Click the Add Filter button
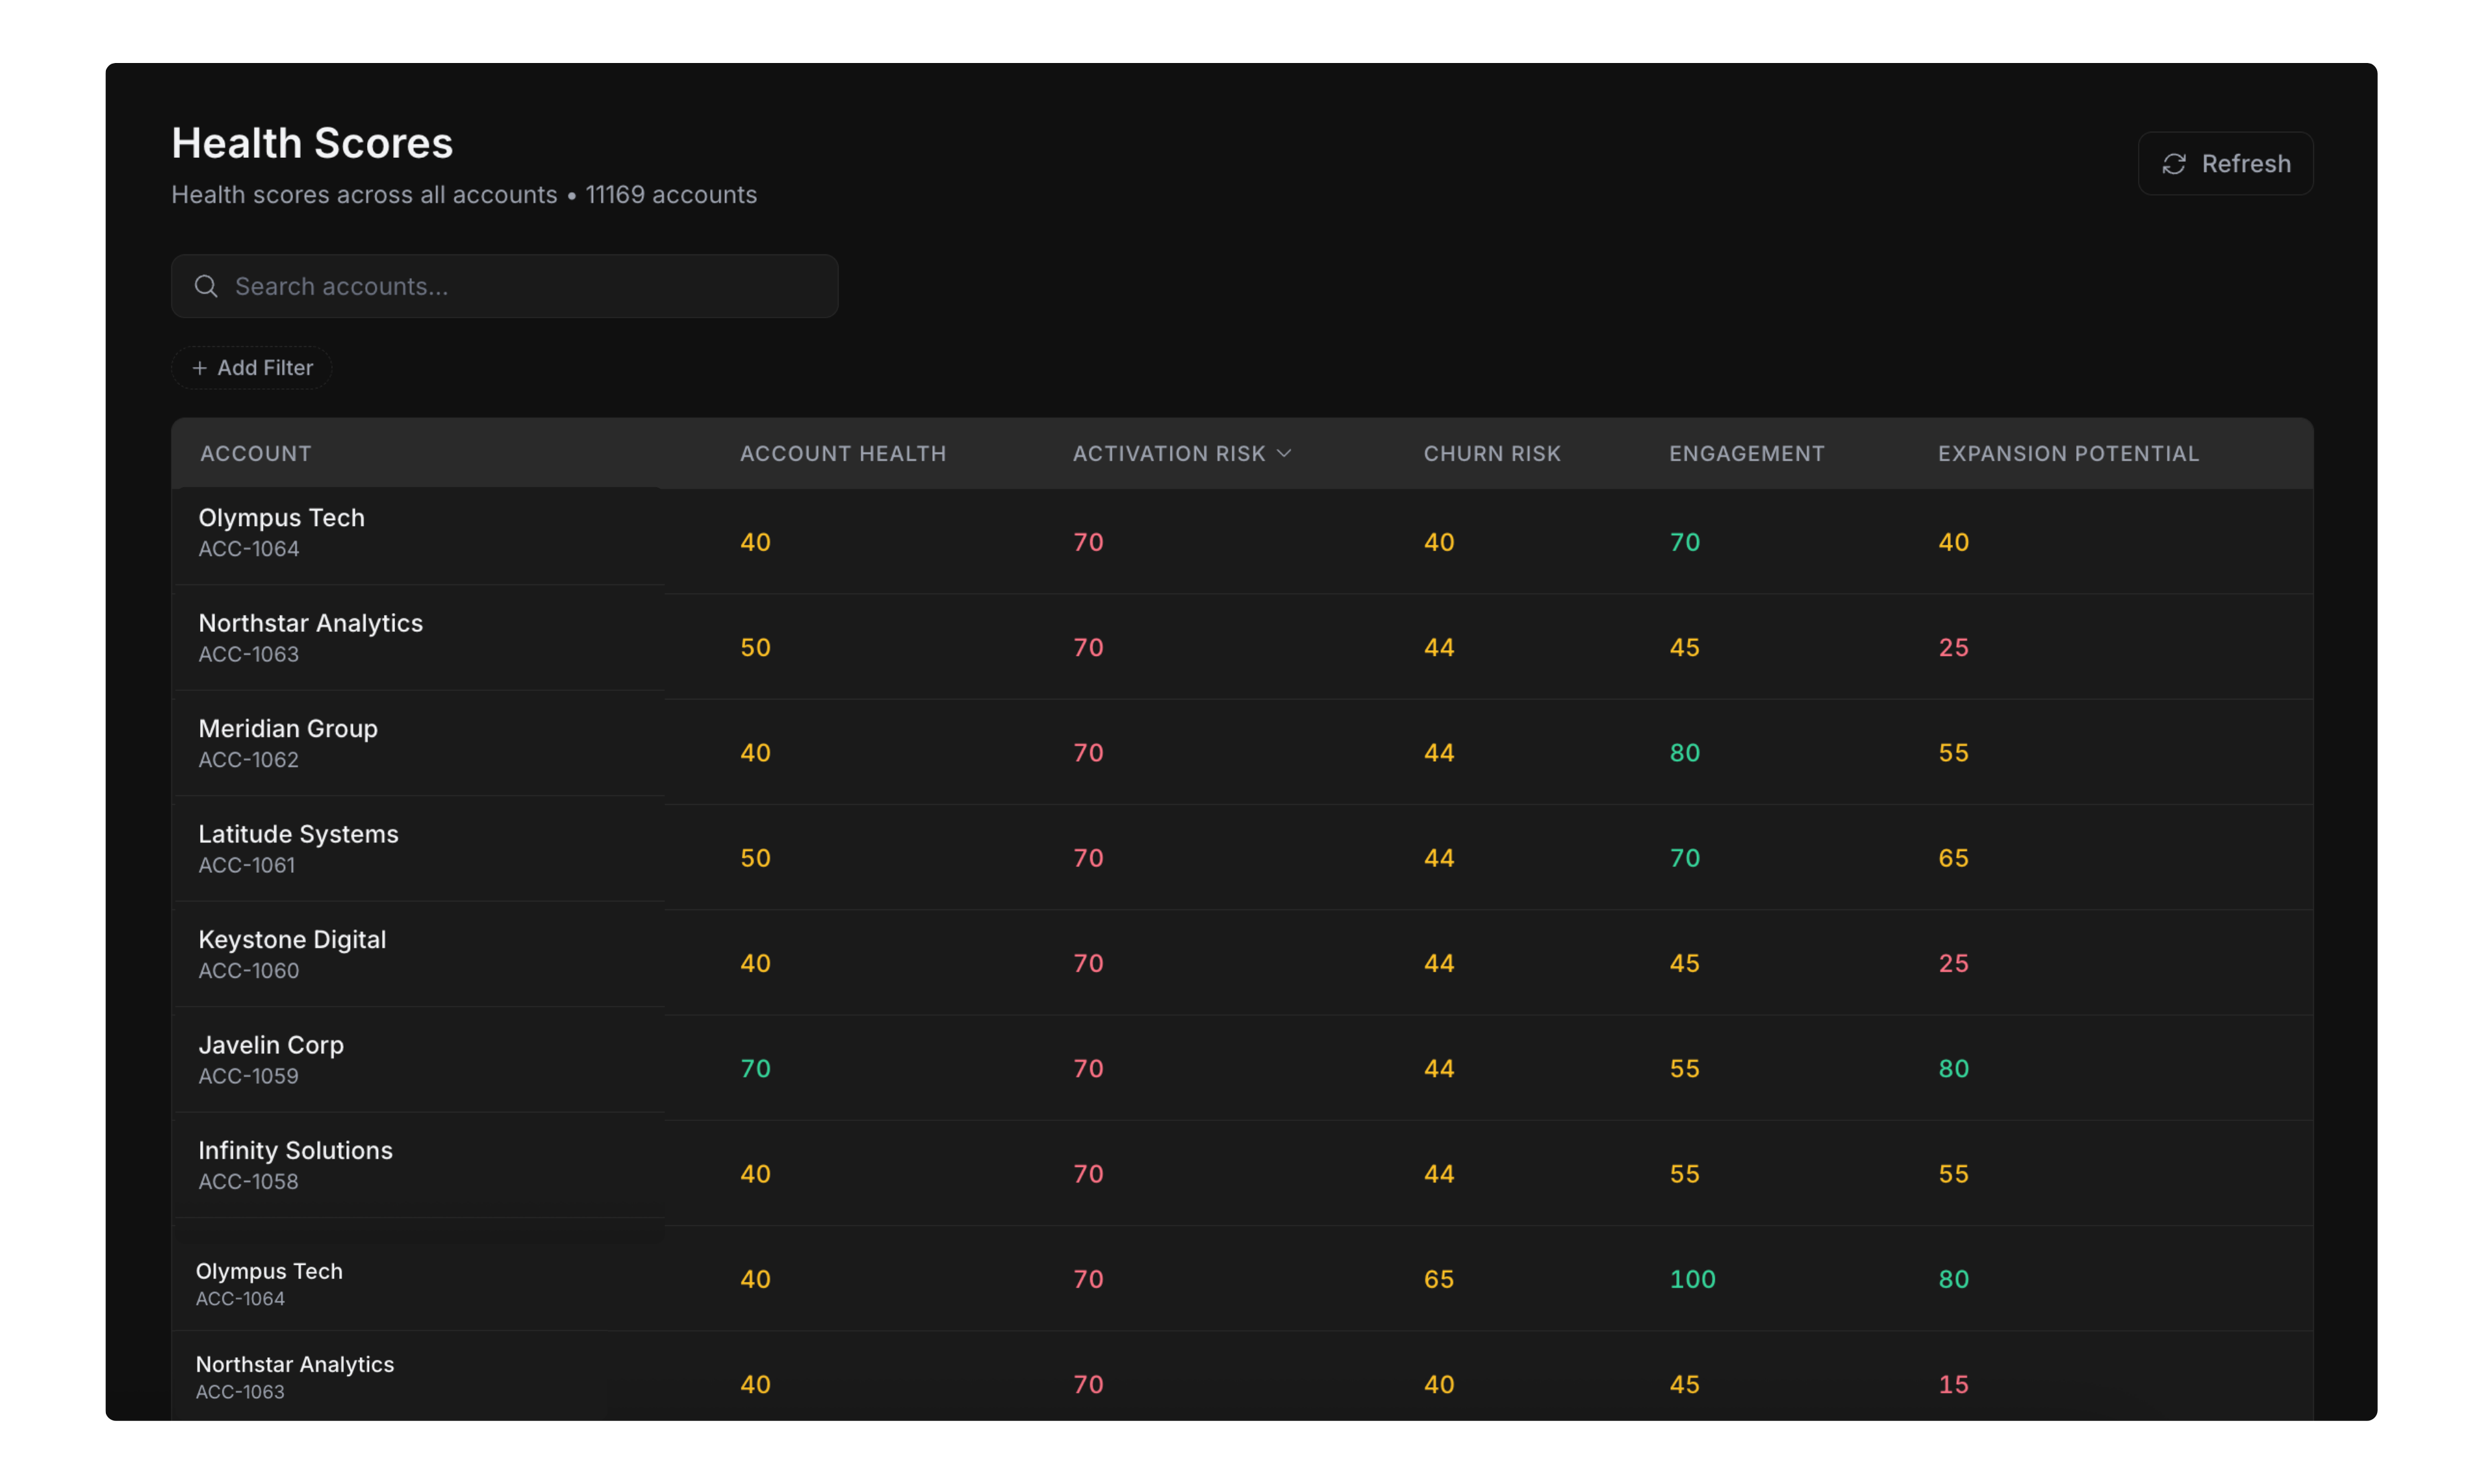The width and height of the screenshot is (2483, 1484). pos(252,368)
